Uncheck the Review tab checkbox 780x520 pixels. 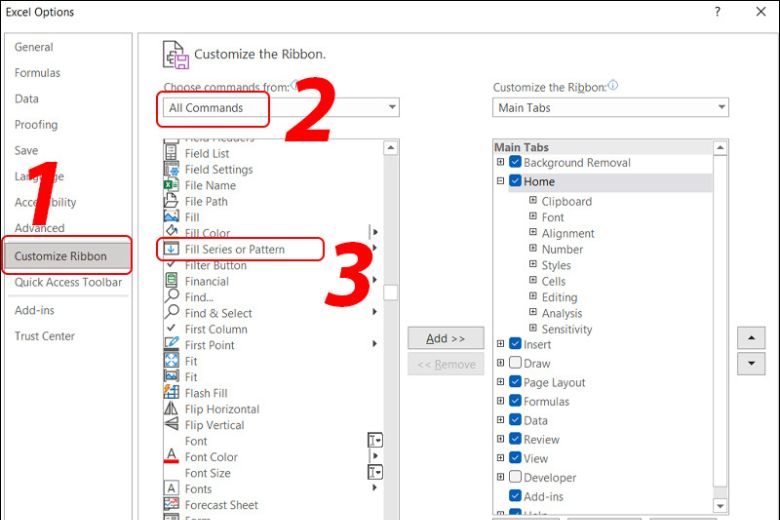coord(515,438)
